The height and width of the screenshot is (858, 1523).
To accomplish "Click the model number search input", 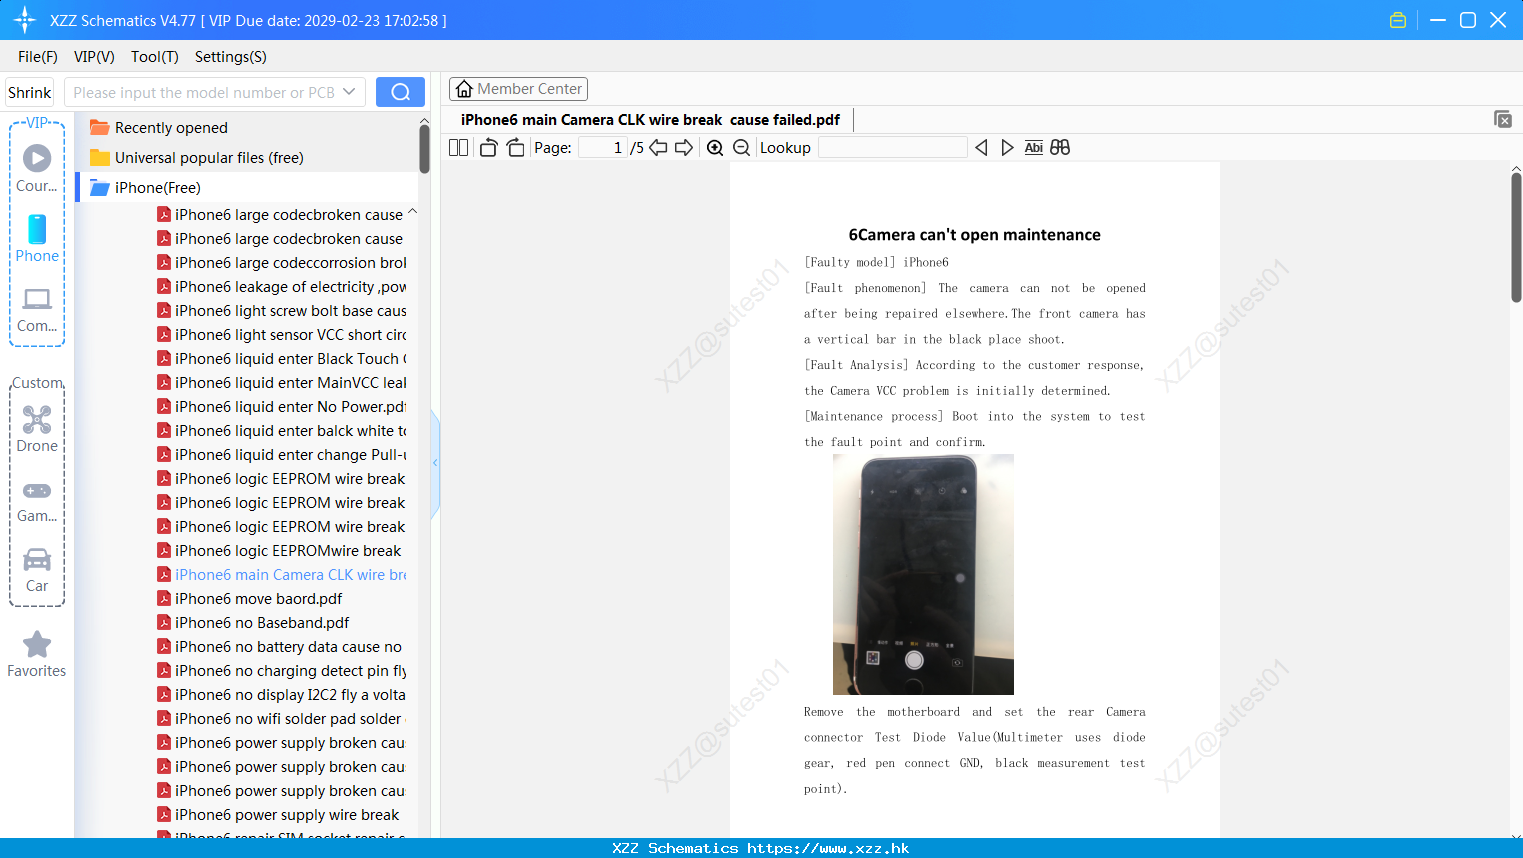I will tap(204, 92).
